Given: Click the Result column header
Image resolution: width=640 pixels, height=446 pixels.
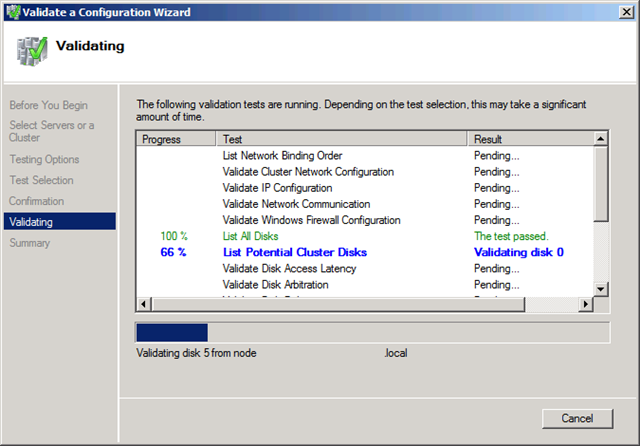Looking at the screenshot, I should point(530,139).
